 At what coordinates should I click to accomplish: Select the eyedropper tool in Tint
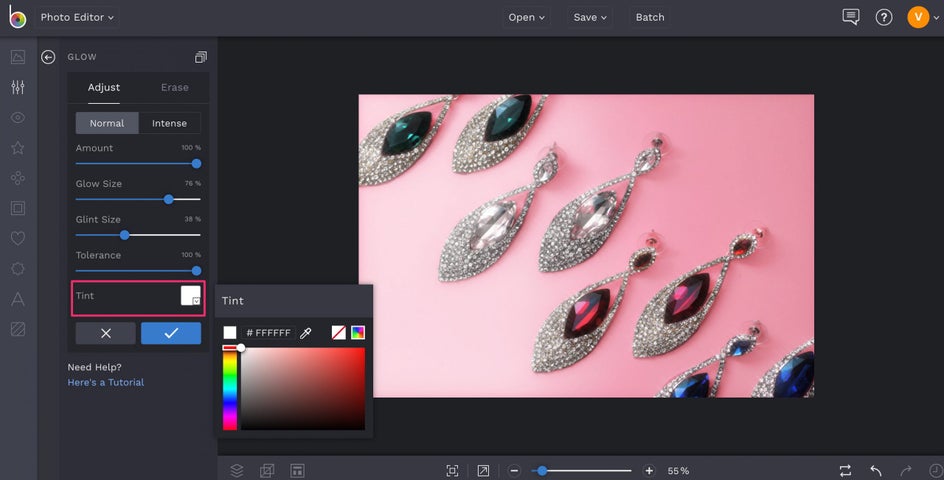coord(306,332)
